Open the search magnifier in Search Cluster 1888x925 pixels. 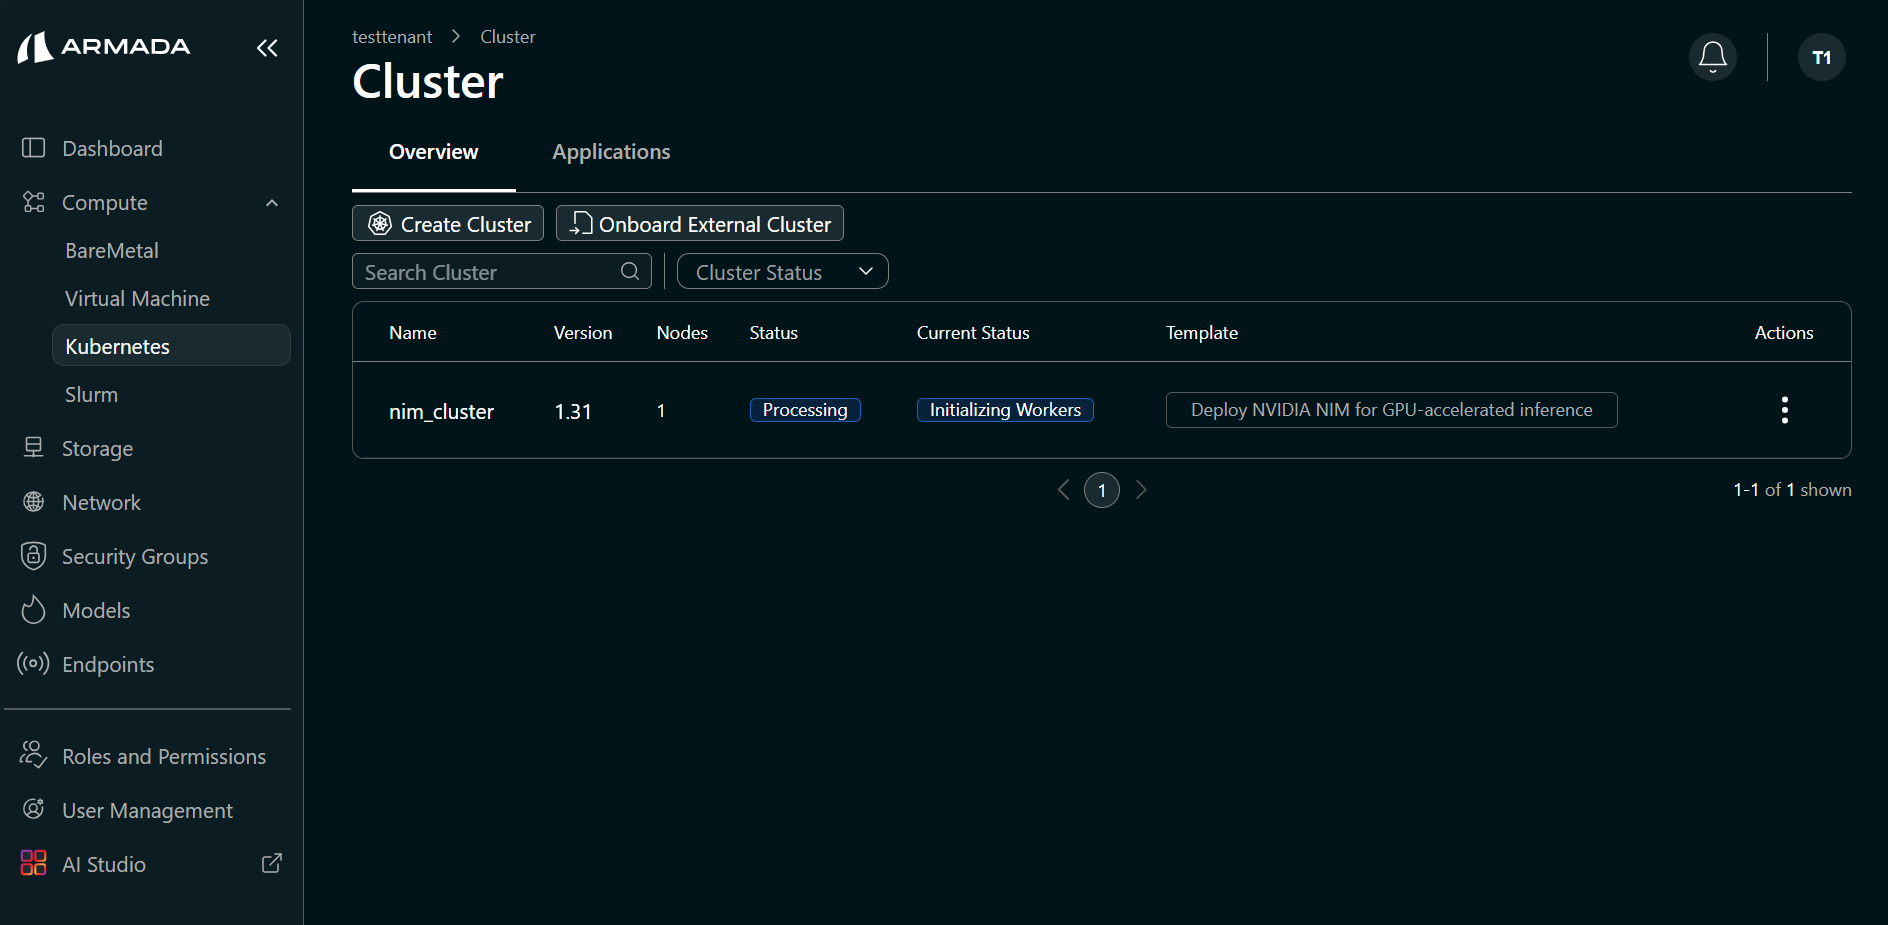click(629, 271)
